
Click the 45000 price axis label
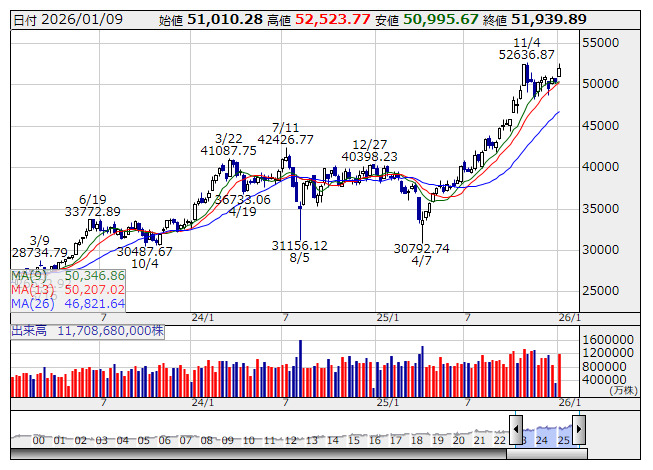601,125
